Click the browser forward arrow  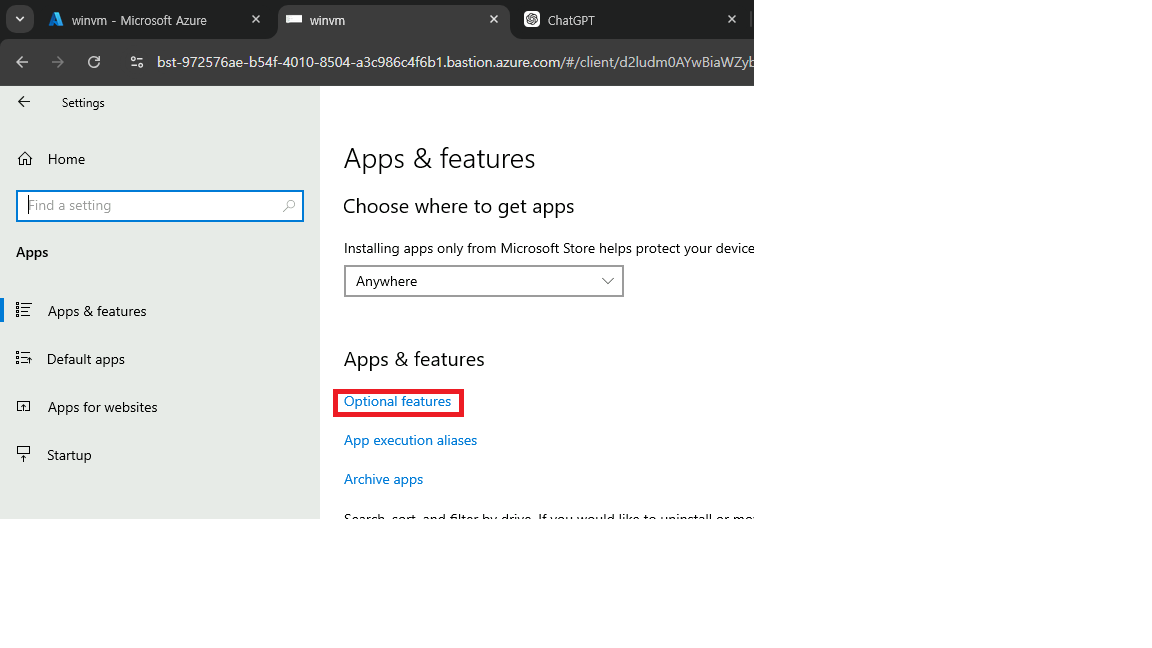(58, 62)
